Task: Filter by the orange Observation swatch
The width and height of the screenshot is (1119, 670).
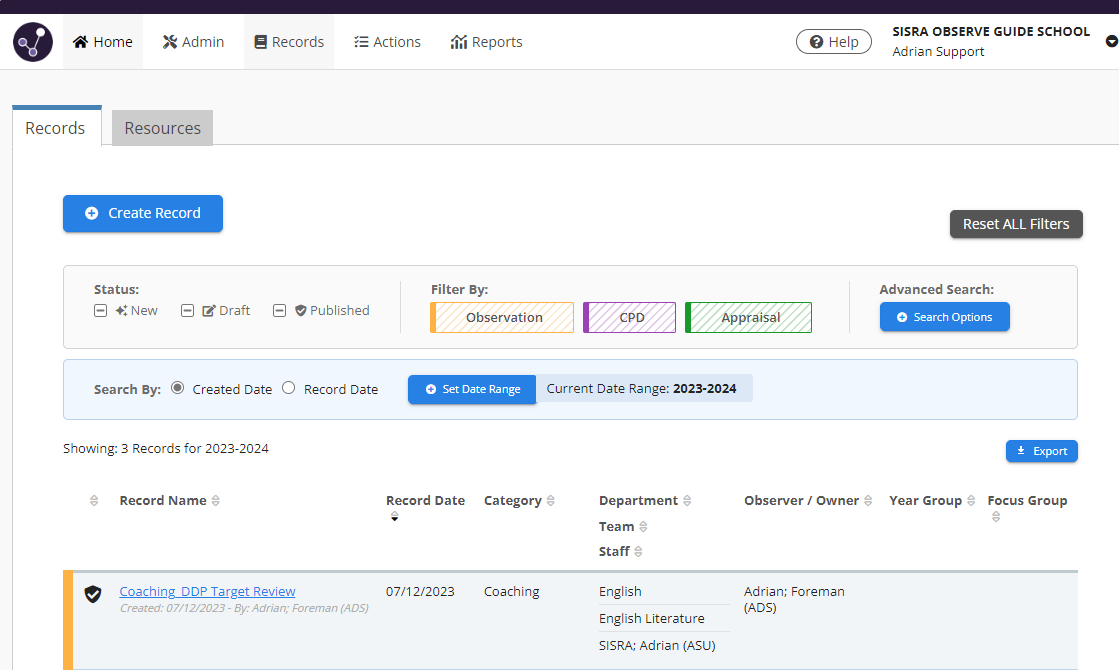Action: tap(502, 317)
